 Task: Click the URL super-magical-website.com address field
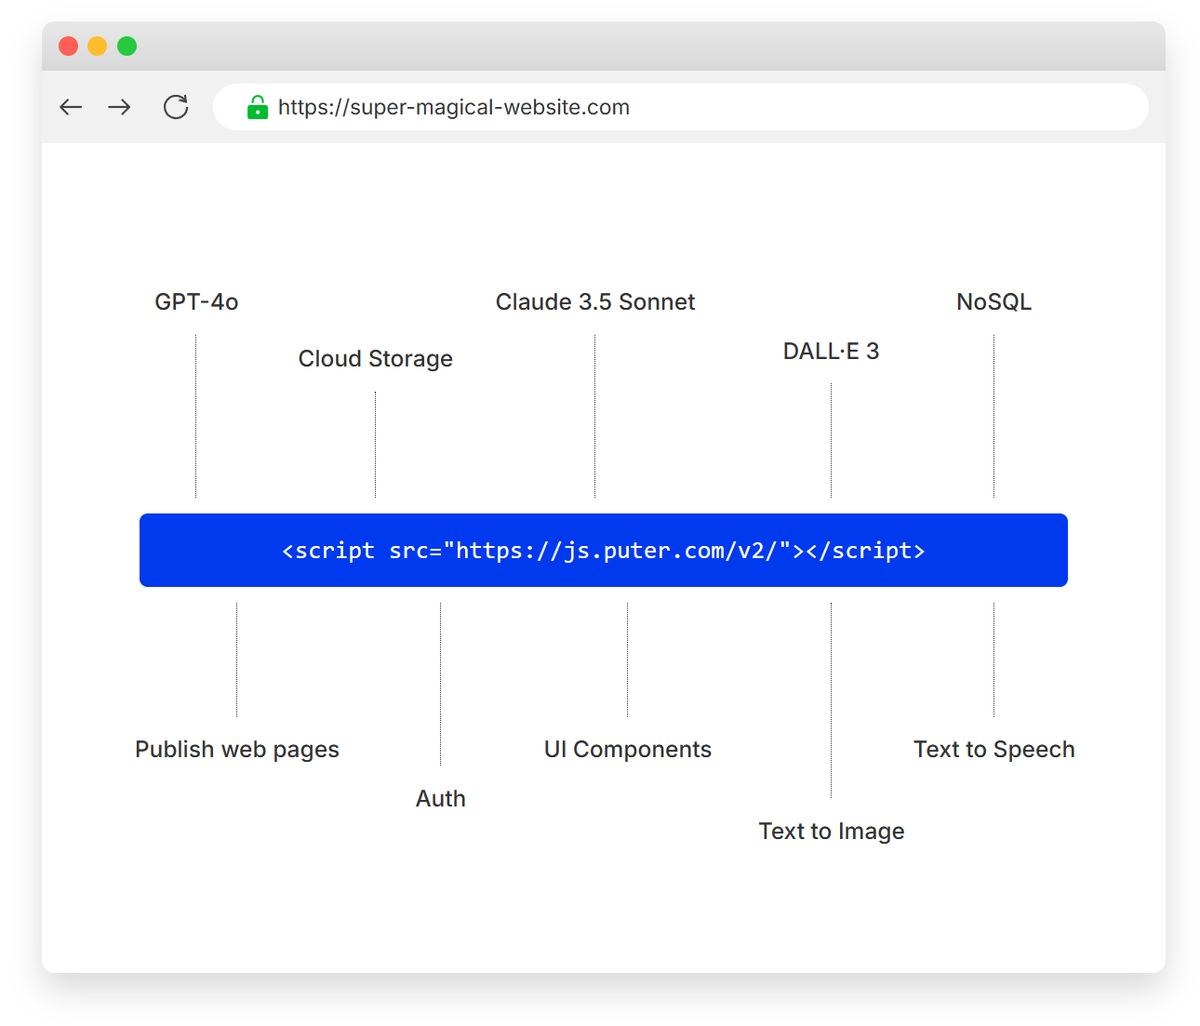pos(680,107)
